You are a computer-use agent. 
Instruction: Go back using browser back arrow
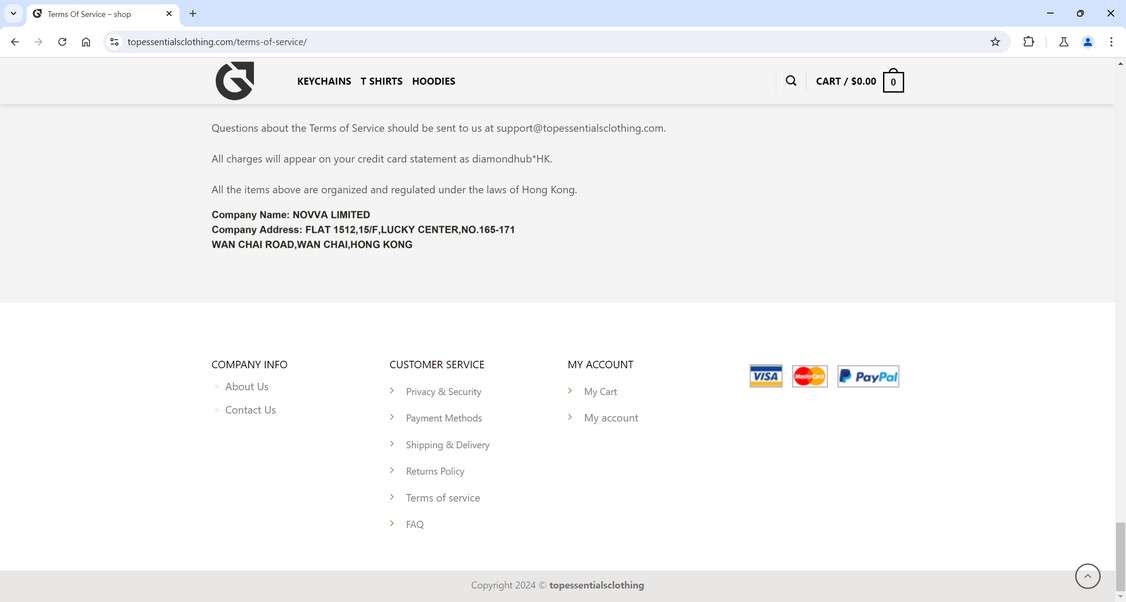pos(15,42)
